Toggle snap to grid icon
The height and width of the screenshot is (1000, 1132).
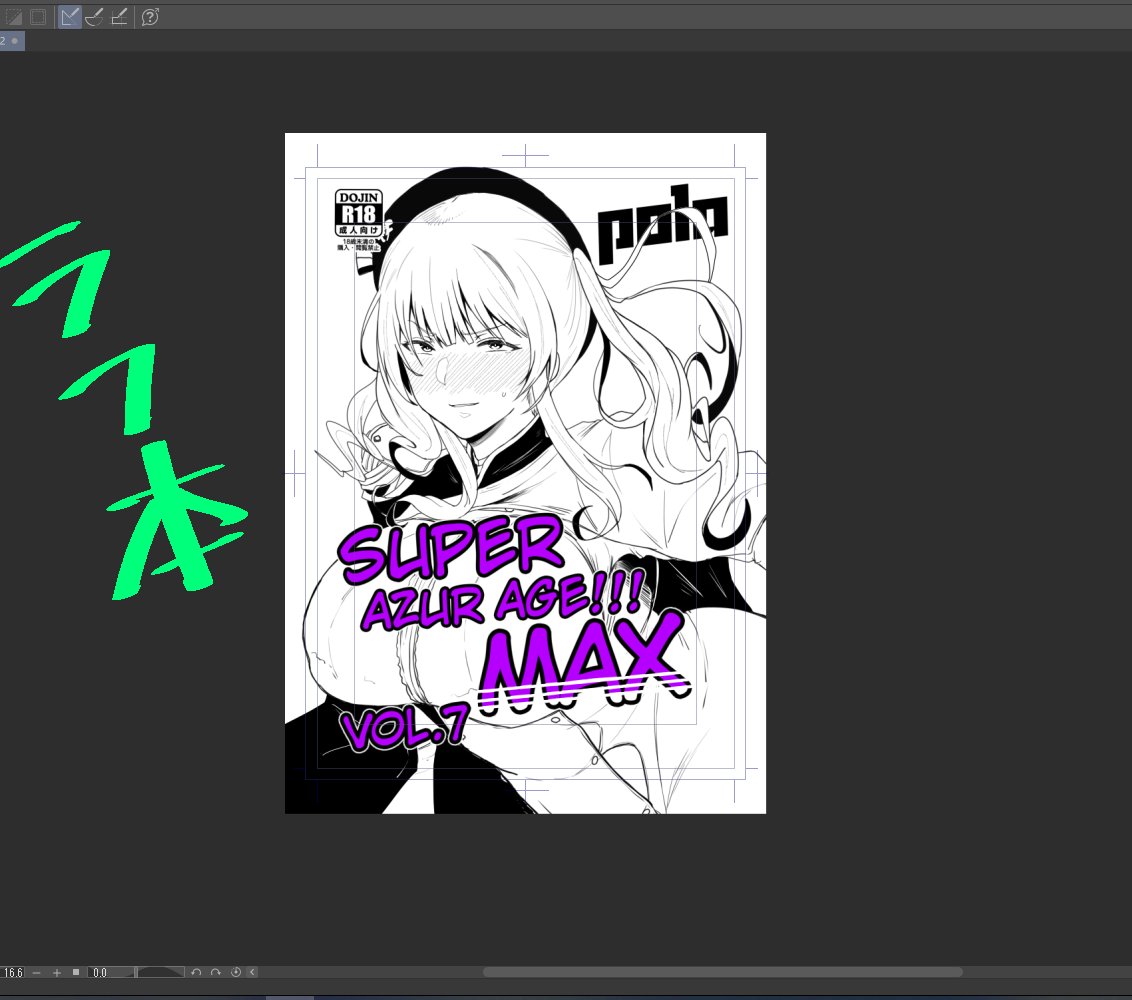(119, 17)
